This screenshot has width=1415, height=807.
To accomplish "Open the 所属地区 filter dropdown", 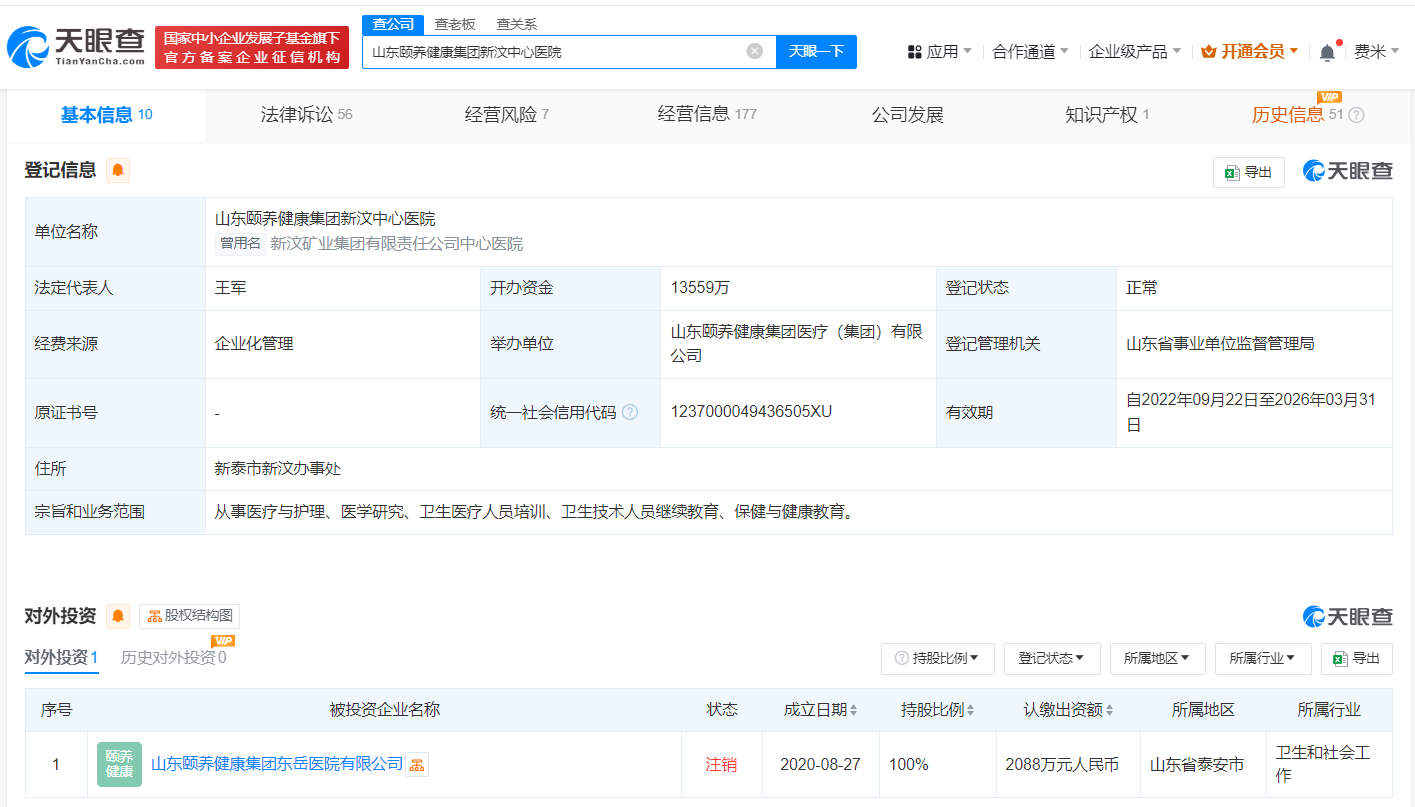I will 1157,658.
